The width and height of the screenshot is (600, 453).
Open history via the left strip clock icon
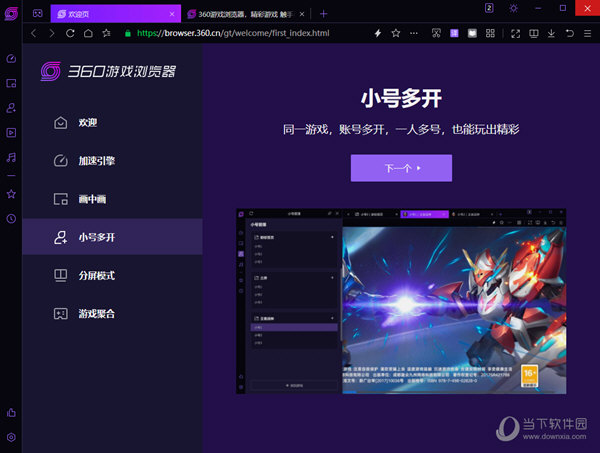11,218
